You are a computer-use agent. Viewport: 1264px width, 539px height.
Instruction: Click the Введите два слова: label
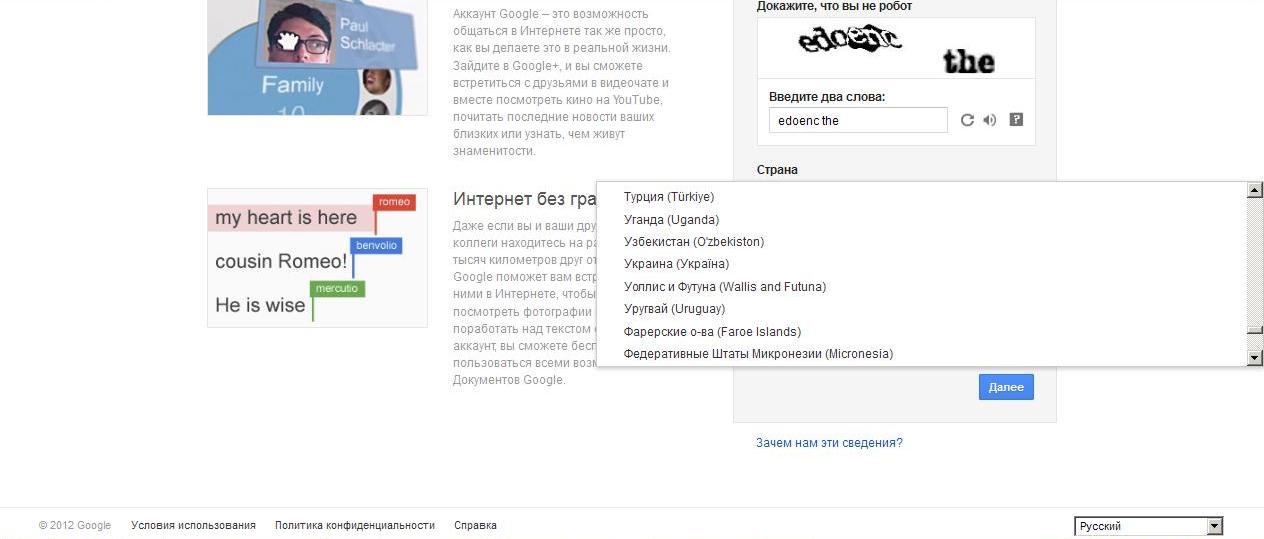827,97
